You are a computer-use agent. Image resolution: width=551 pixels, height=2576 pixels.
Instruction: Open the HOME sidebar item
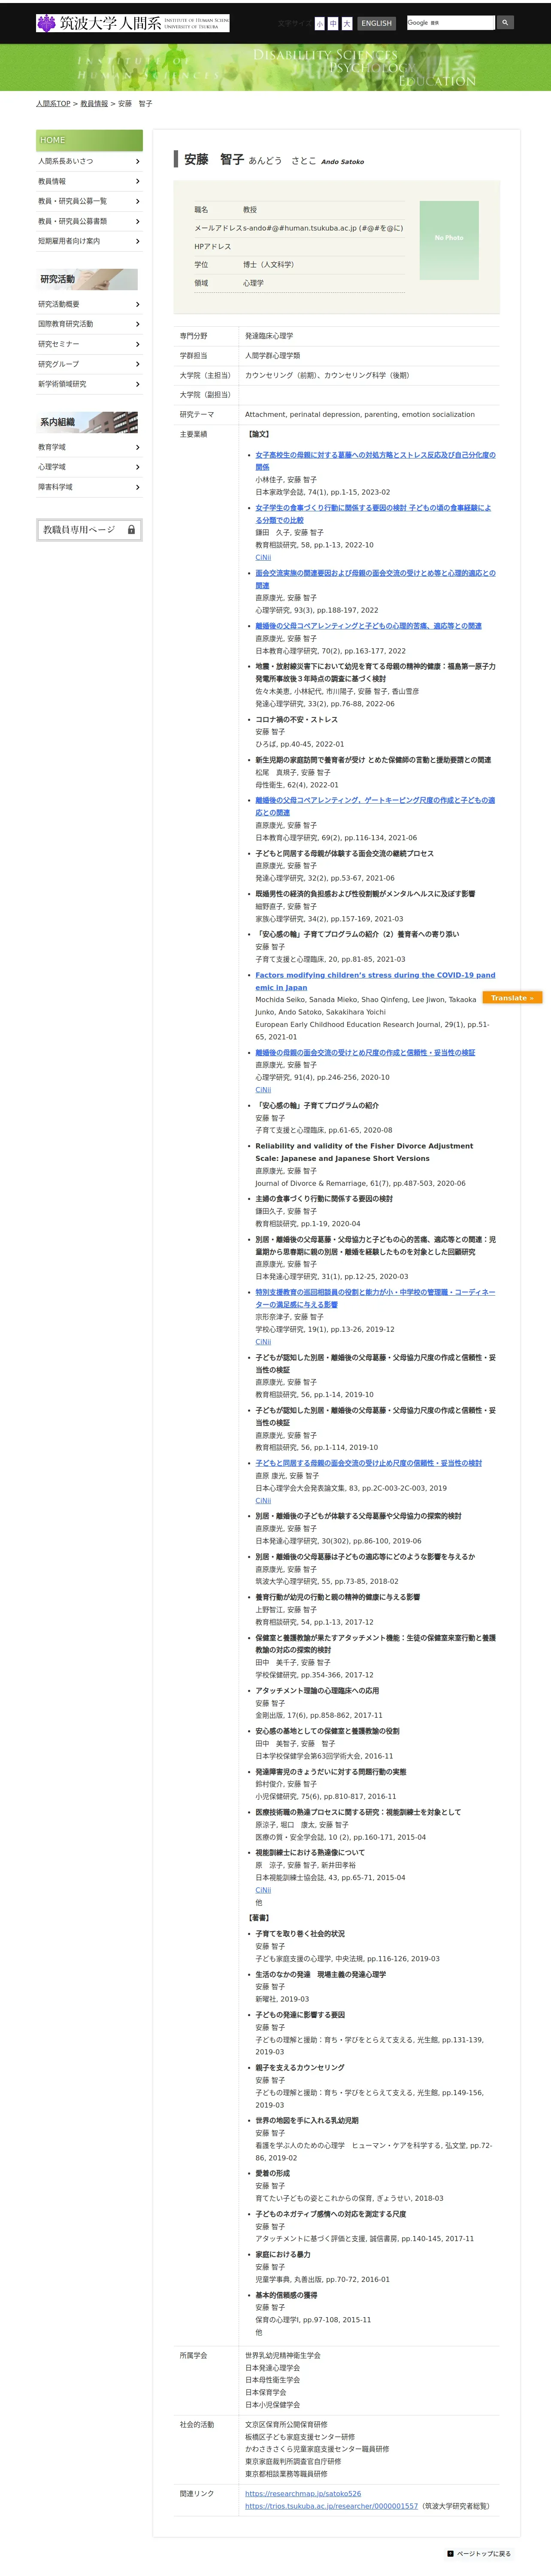coord(89,140)
